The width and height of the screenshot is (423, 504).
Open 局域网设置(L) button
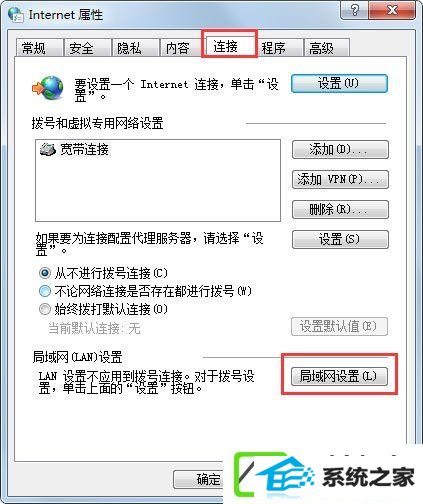click(339, 376)
